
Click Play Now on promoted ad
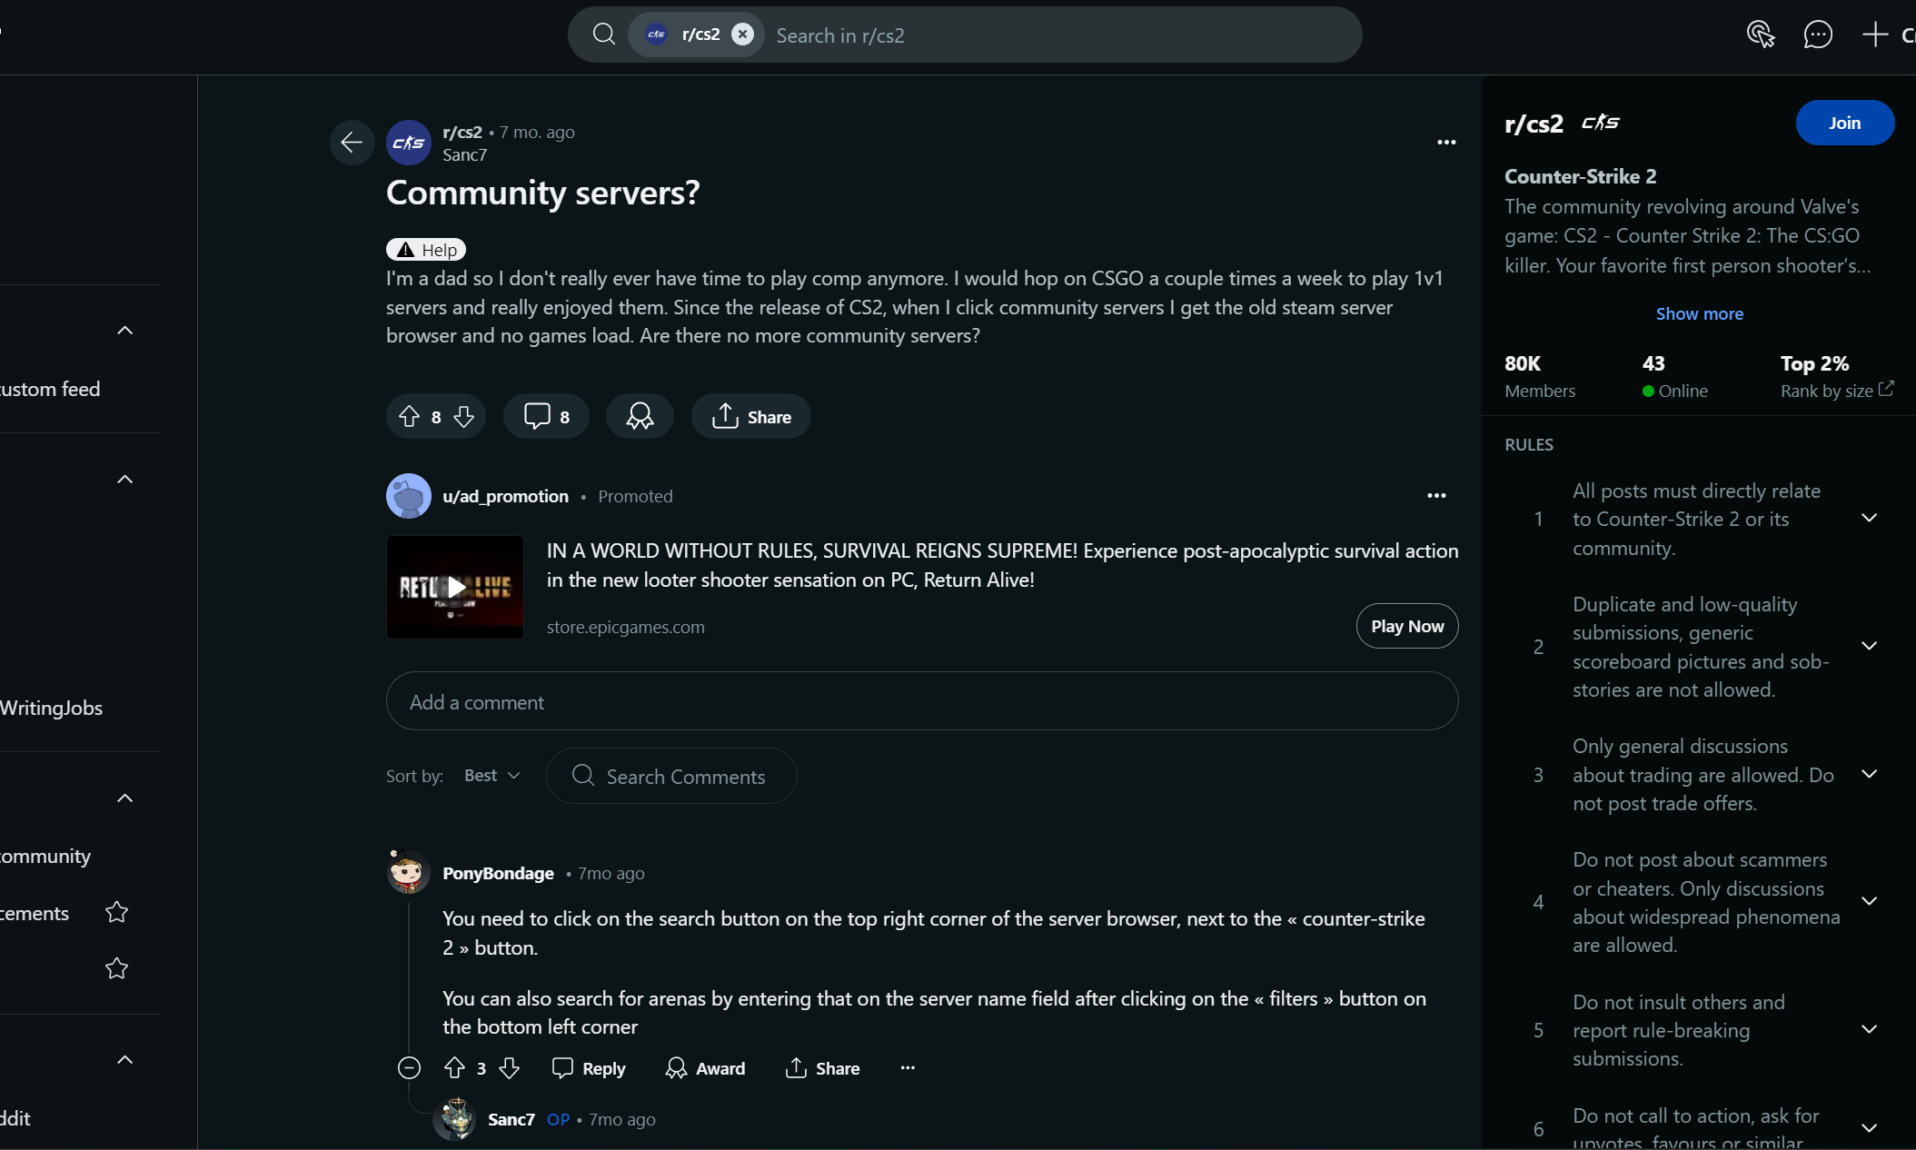pos(1407,626)
